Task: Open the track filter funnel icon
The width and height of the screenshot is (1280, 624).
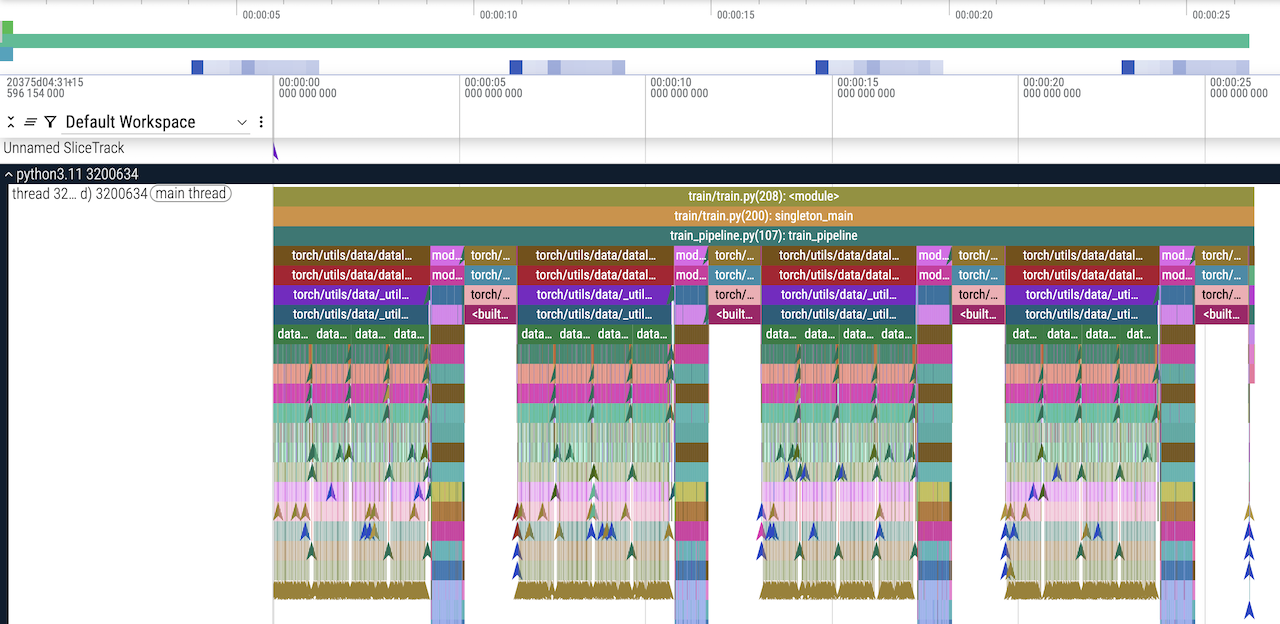Action: (x=50, y=122)
